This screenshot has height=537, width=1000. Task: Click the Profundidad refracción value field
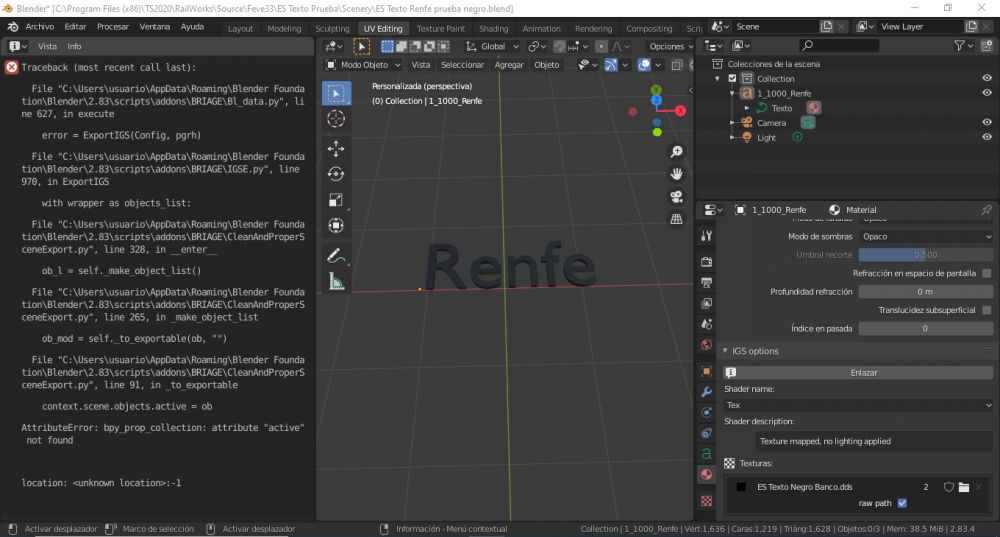pyautogui.click(x=925, y=291)
